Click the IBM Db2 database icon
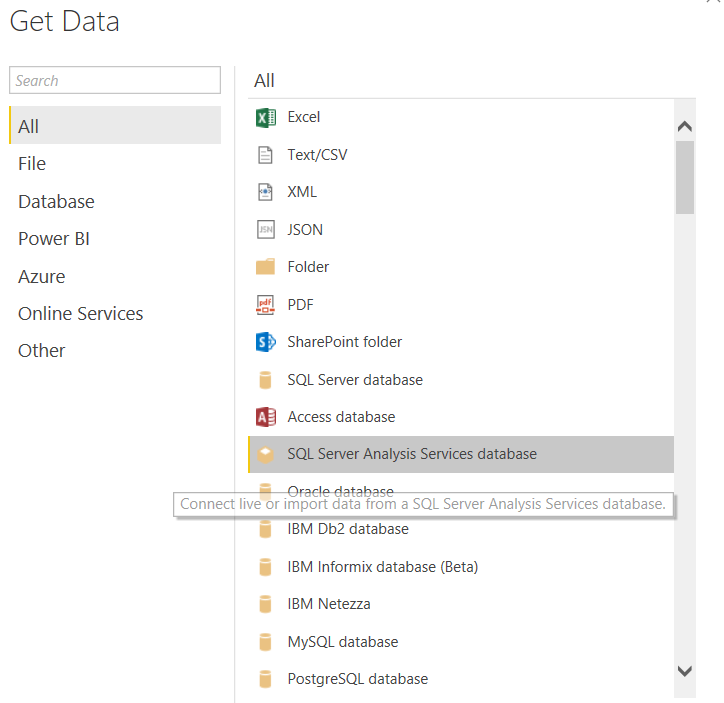The height and width of the screenshot is (703, 724). point(265,529)
